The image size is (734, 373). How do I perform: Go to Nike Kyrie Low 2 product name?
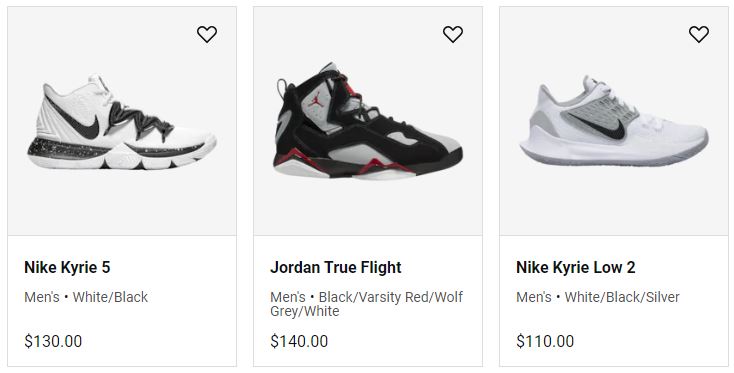coord(576,267)
